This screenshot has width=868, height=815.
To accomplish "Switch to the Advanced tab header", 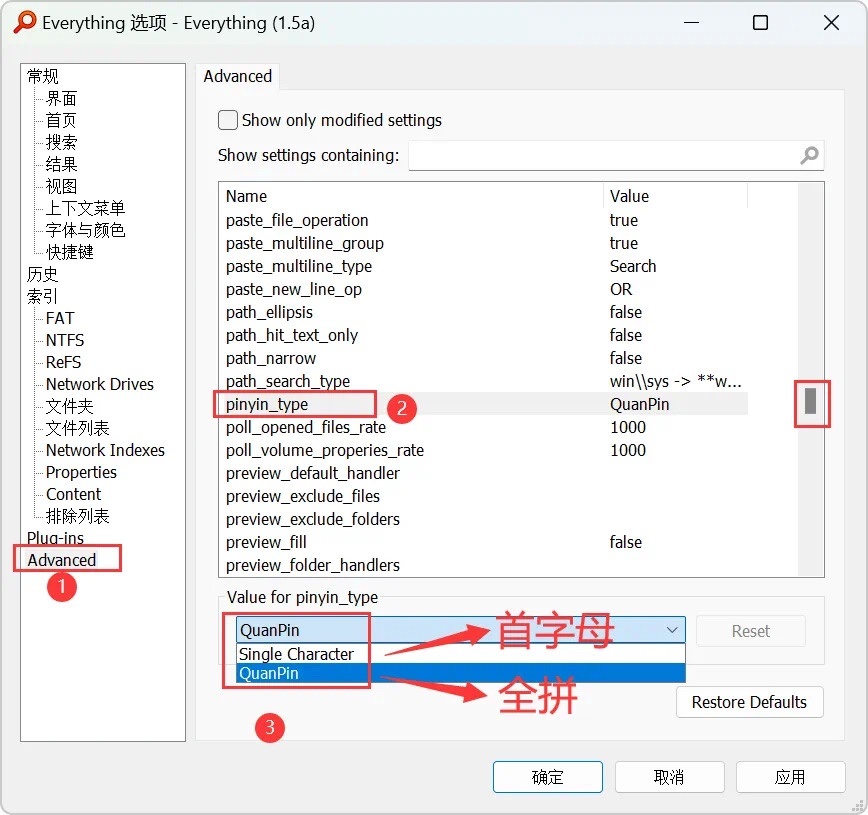I will pyautogui.click(x=237, y=76).
